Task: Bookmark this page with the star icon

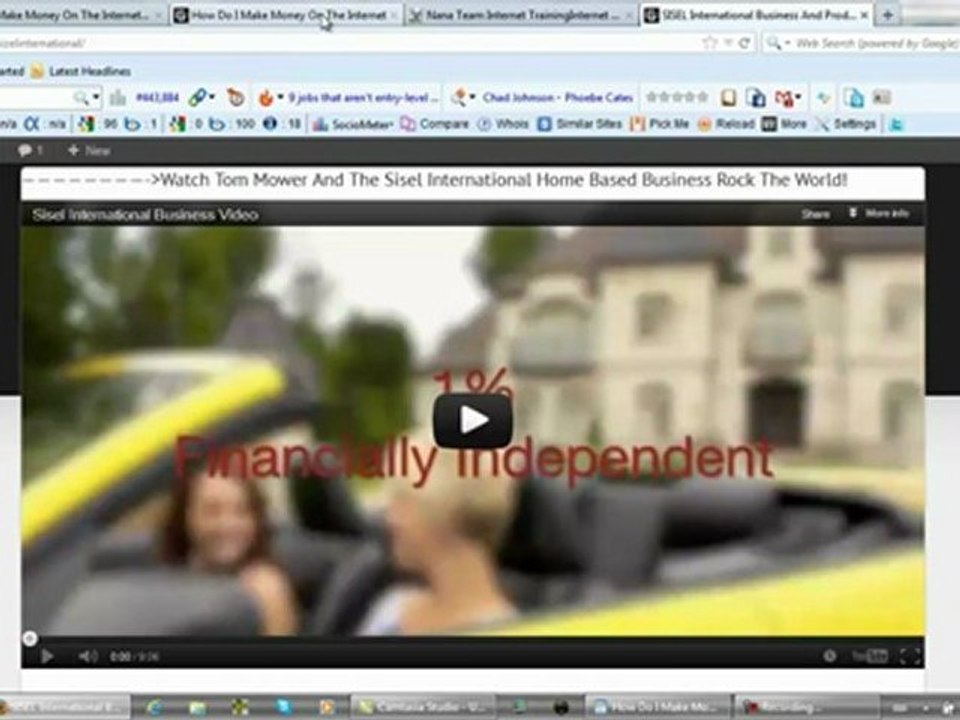Action: pos(710,42)
